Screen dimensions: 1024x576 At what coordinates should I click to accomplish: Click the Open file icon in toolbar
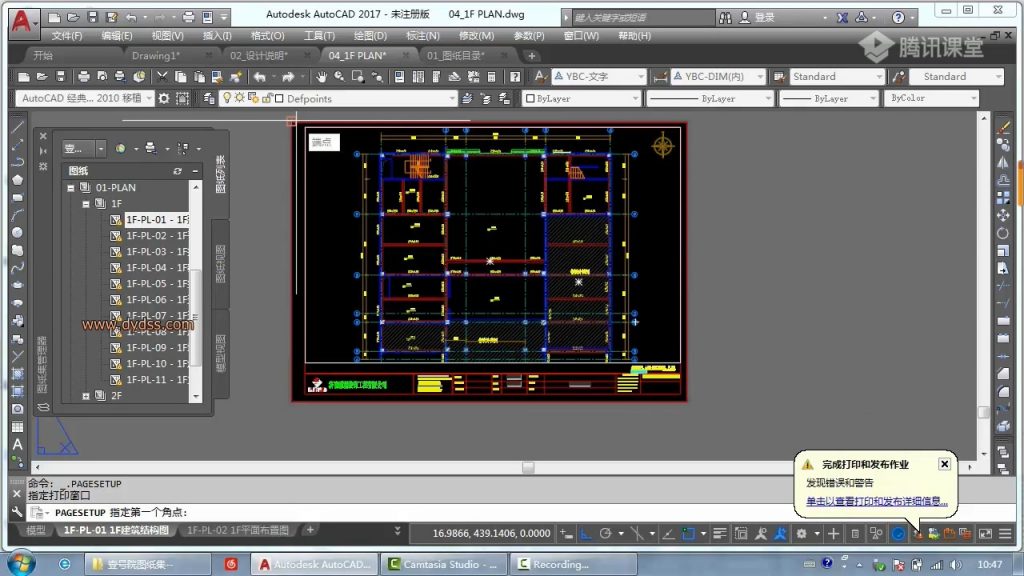[42, 77]
